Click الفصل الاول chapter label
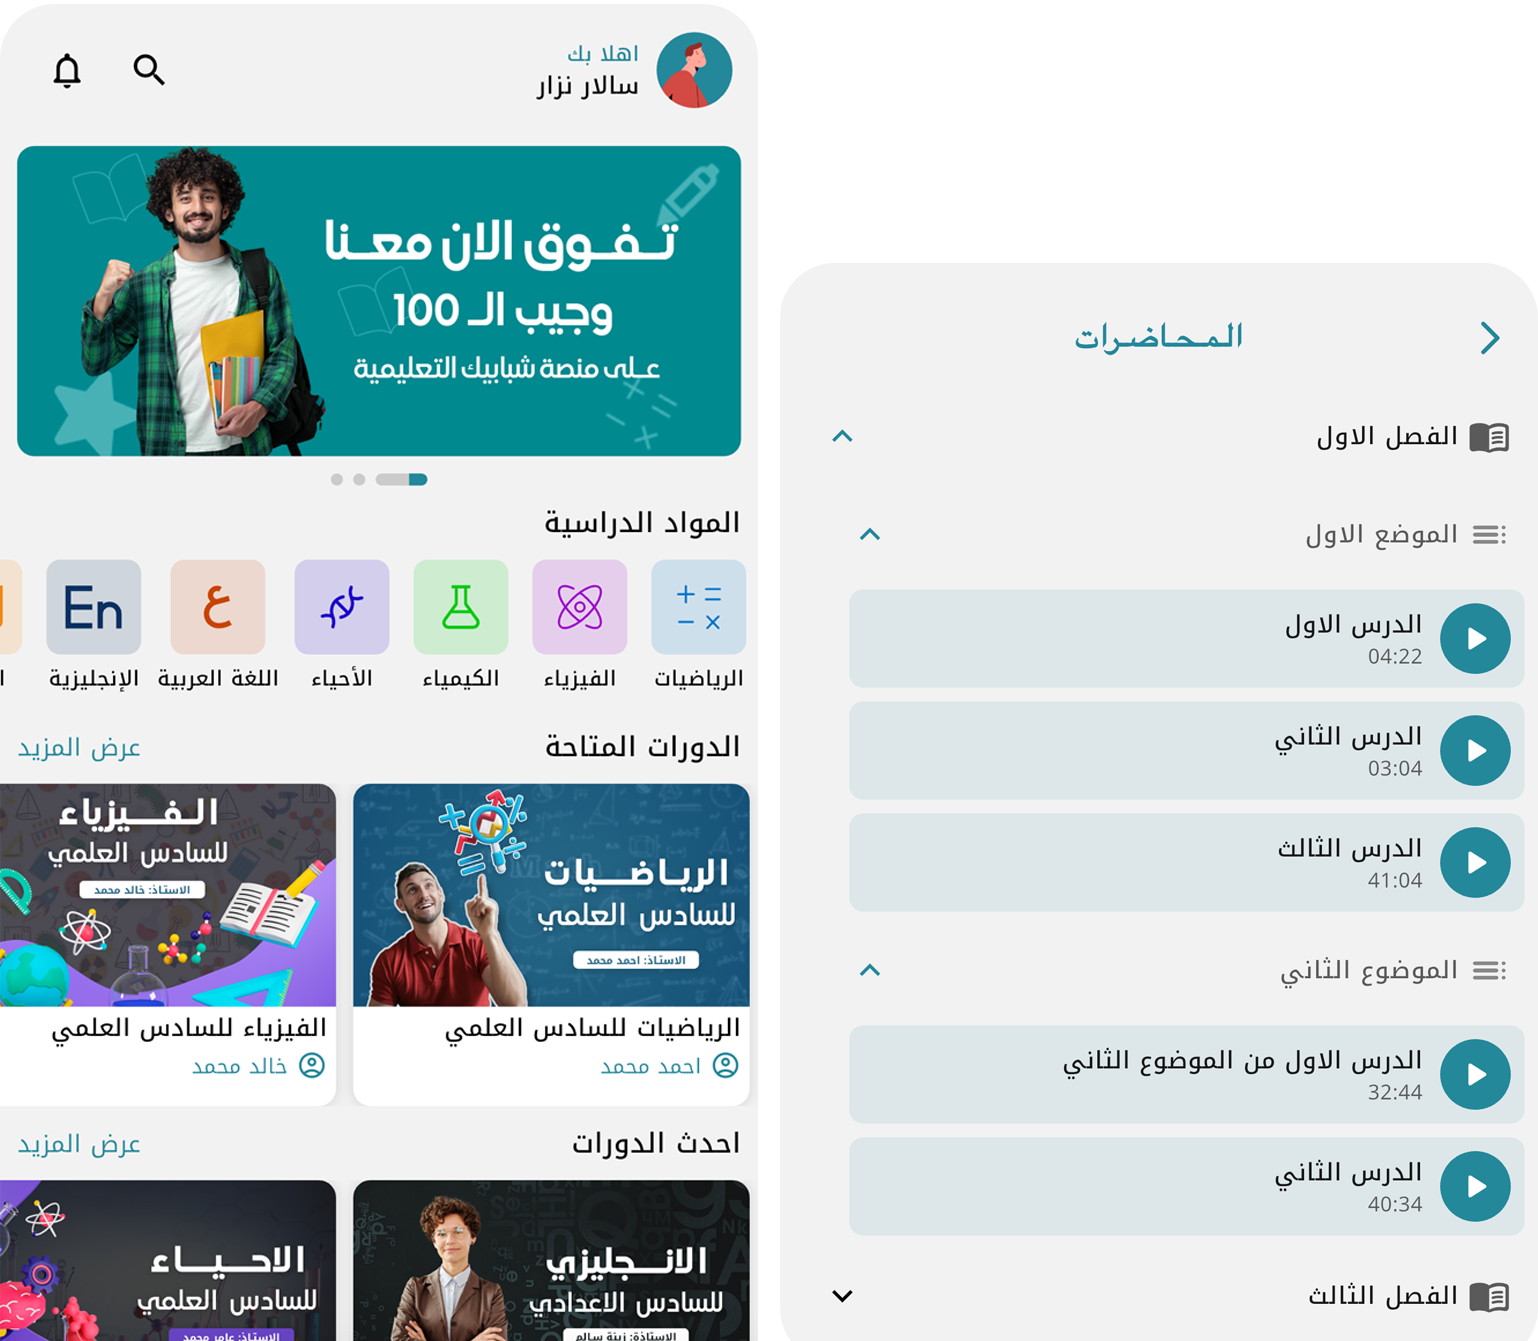Viewport: 1538px width, 1341px height. coord(1386,437)
